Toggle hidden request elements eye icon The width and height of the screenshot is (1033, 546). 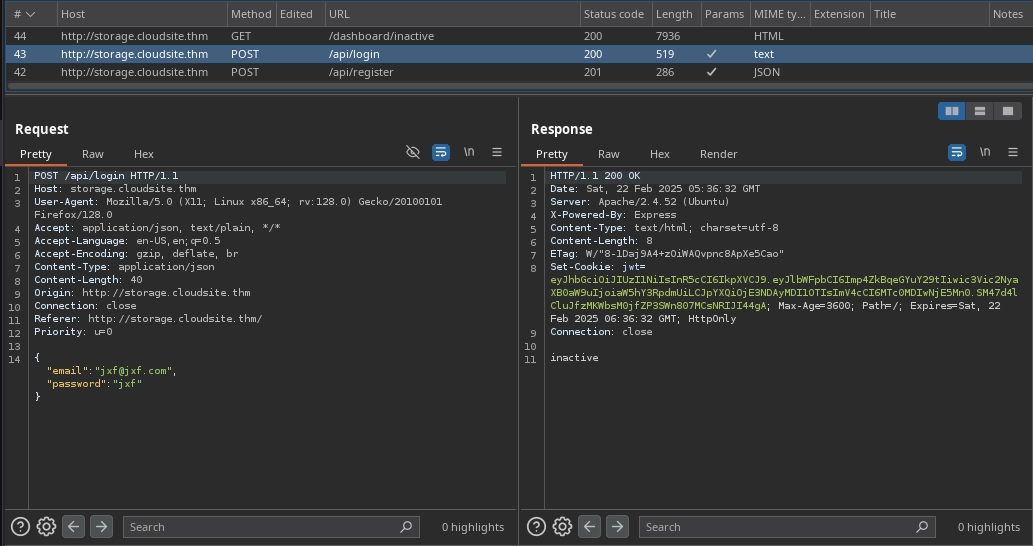pos(413,152)
